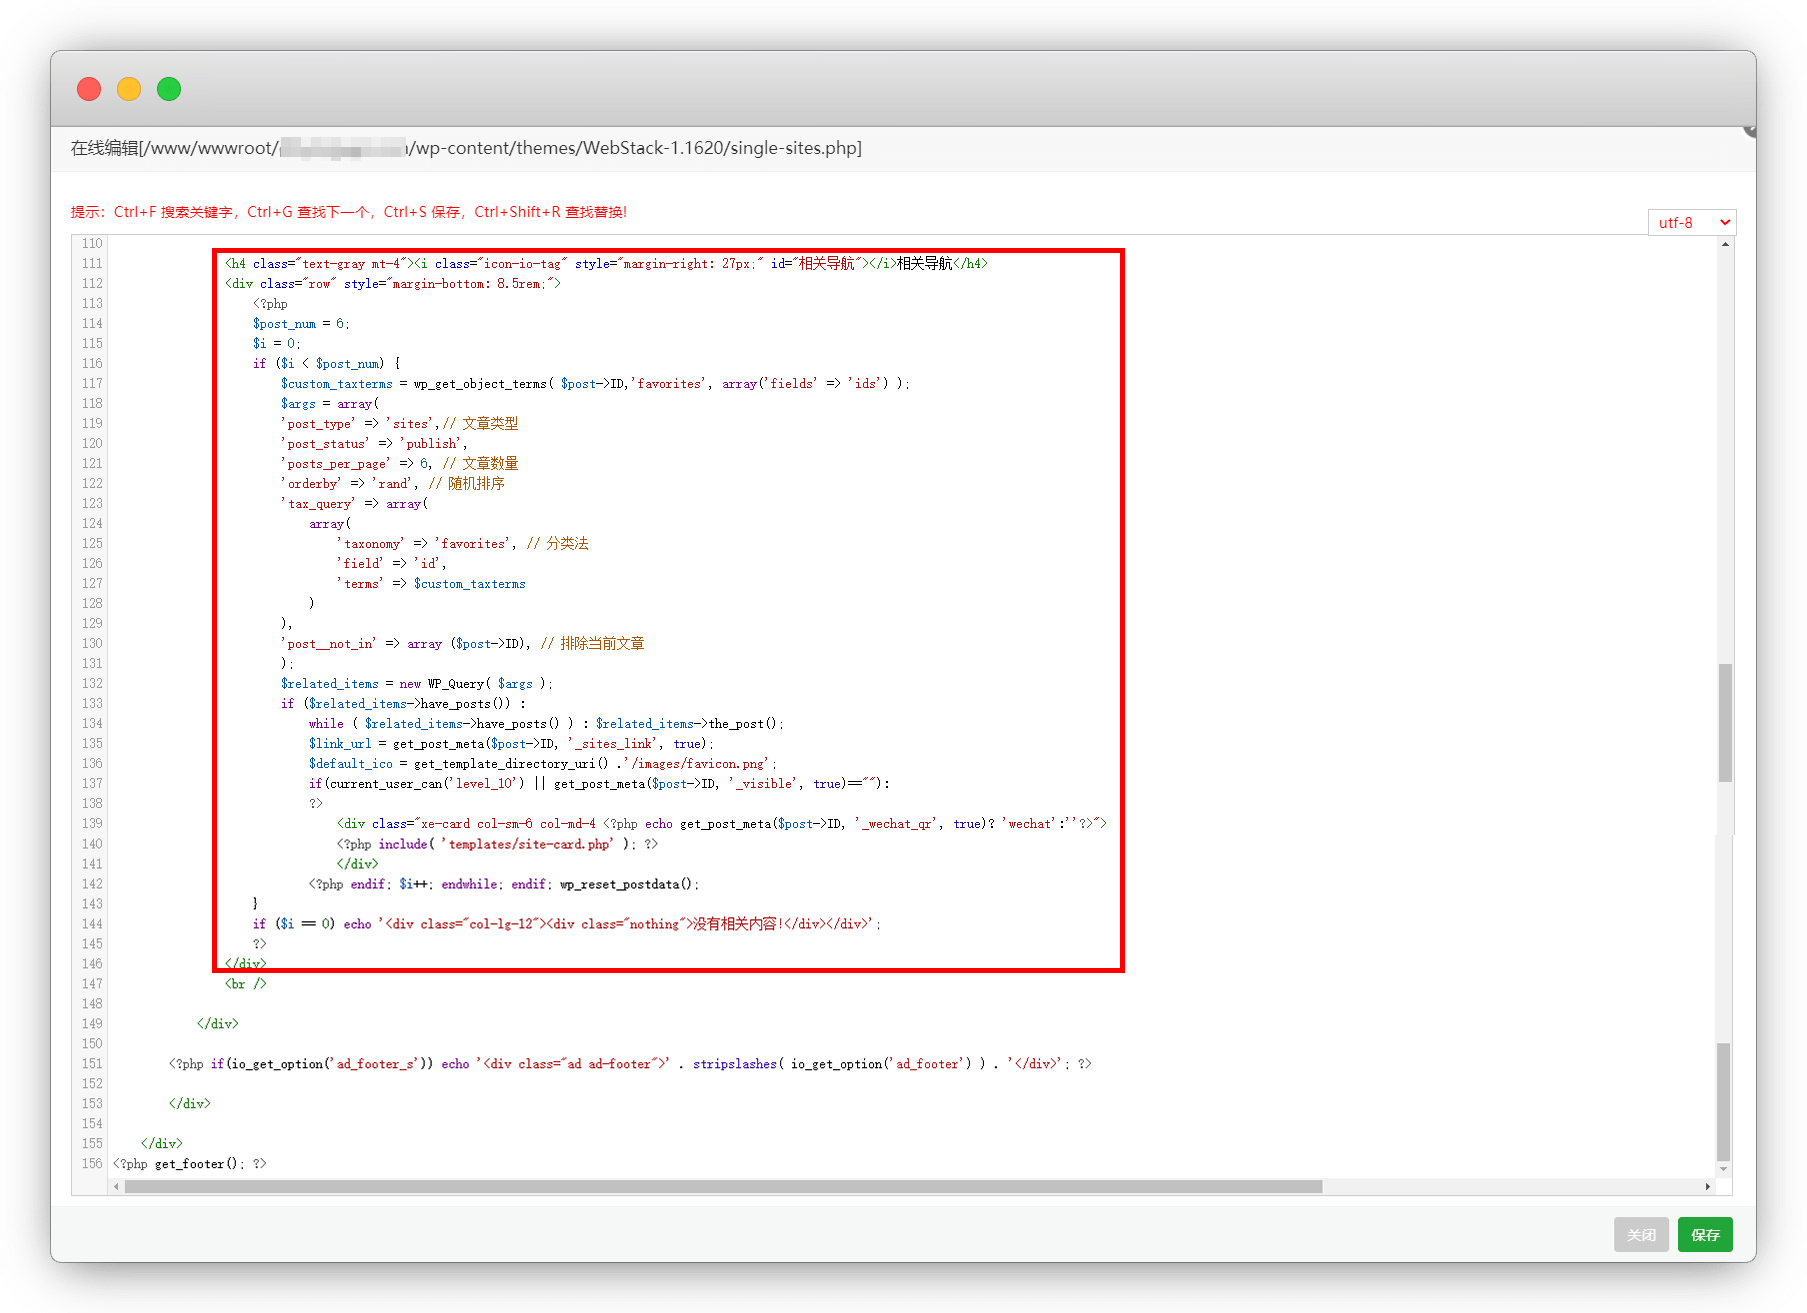Place cursor on get_footer() line
The height and width of the screenshot is (1313, 1807).
click(x=190, y=1164)
